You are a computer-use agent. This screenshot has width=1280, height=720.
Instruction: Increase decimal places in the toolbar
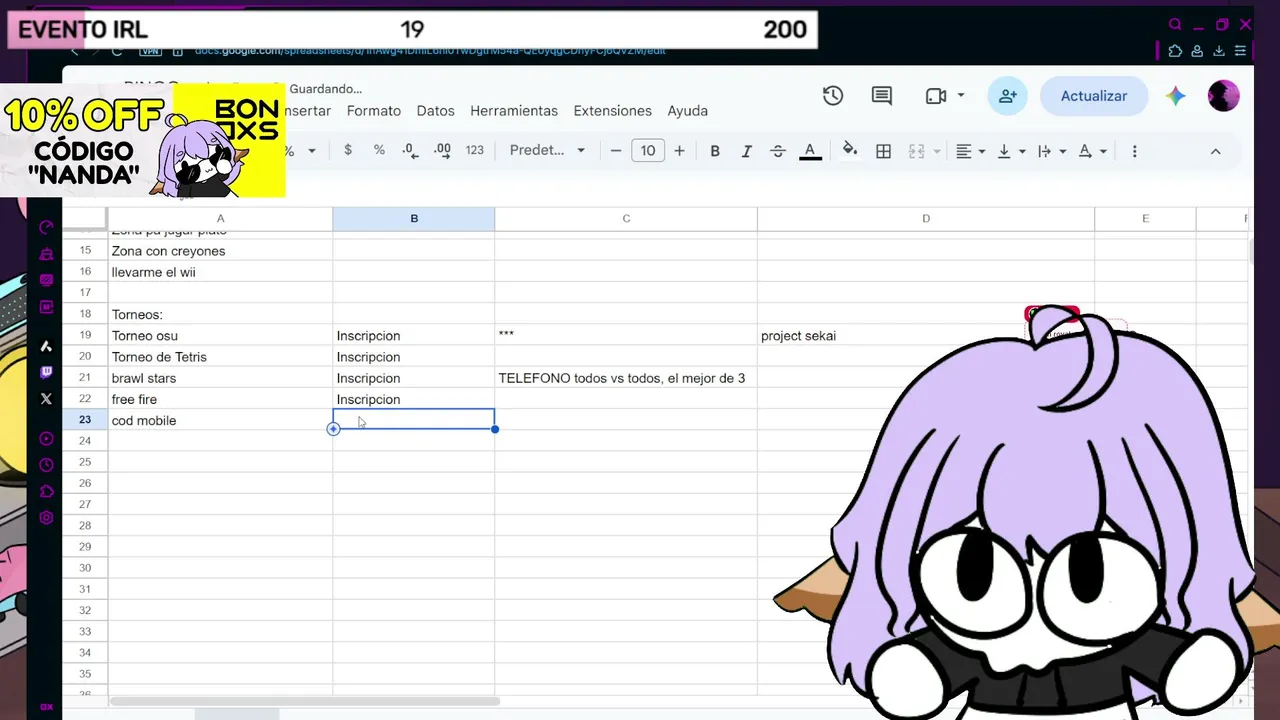(x=443, y=150)
